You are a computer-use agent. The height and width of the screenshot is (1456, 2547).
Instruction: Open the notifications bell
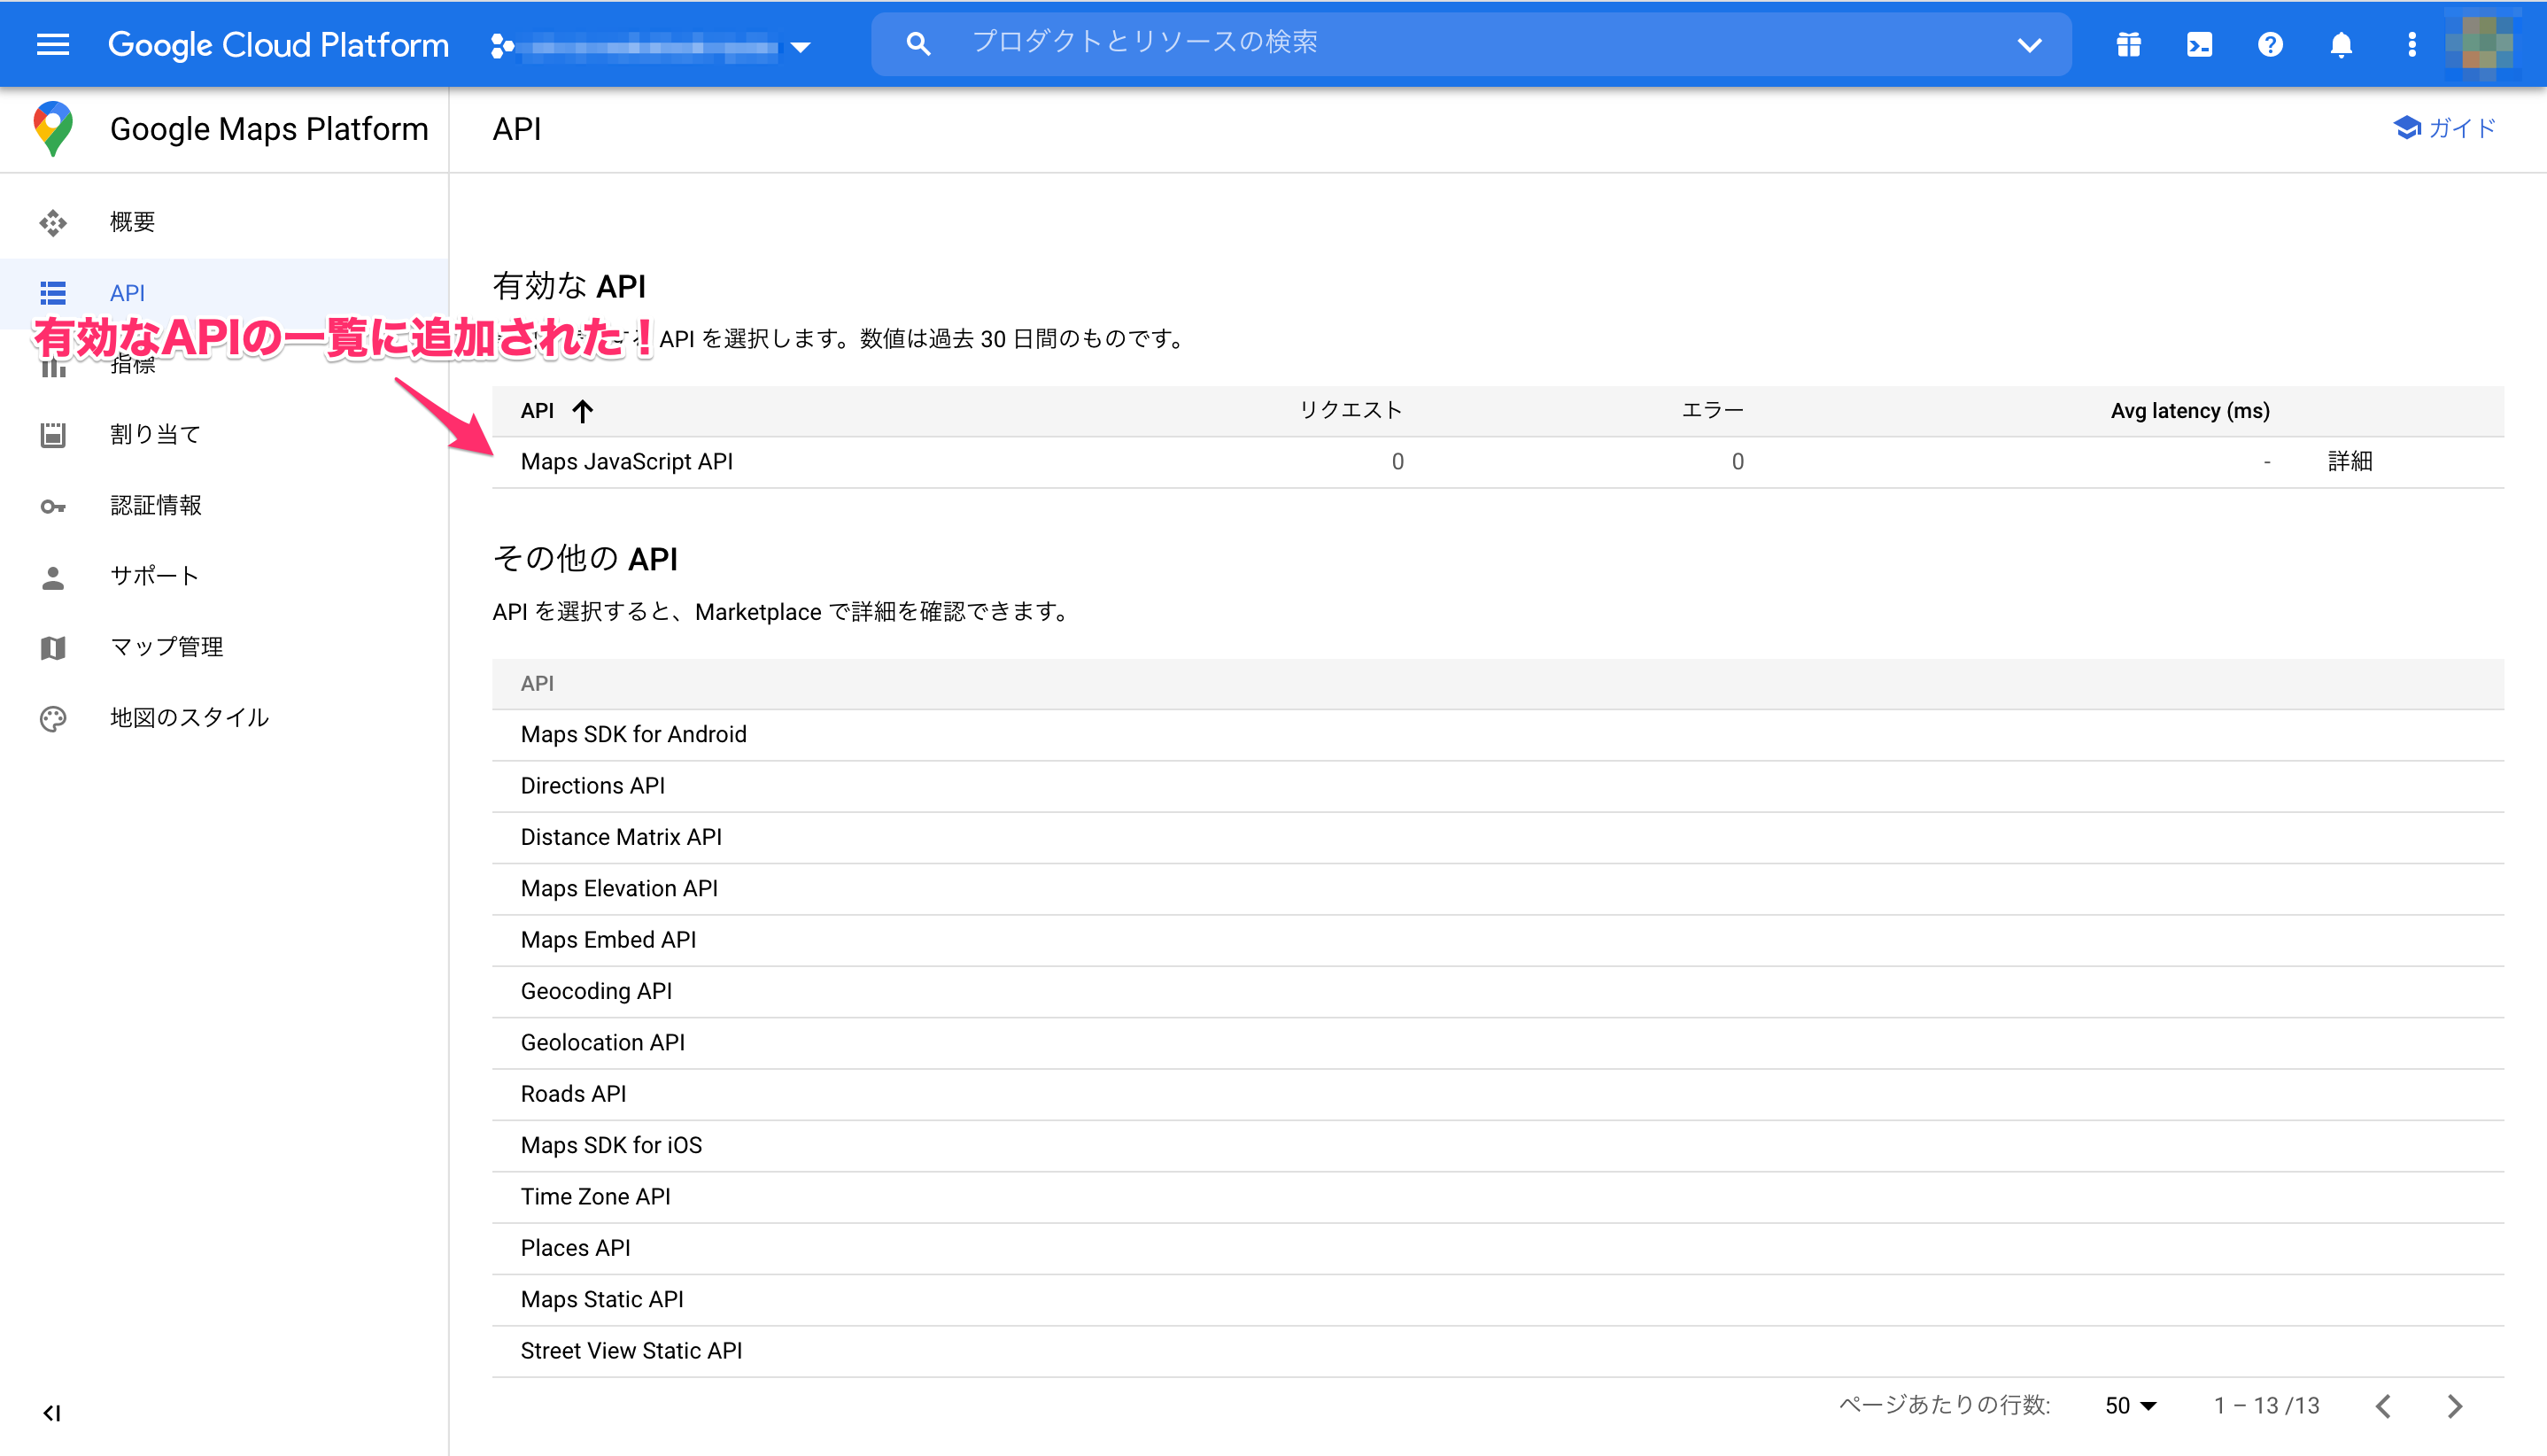tap(2341, 44)
